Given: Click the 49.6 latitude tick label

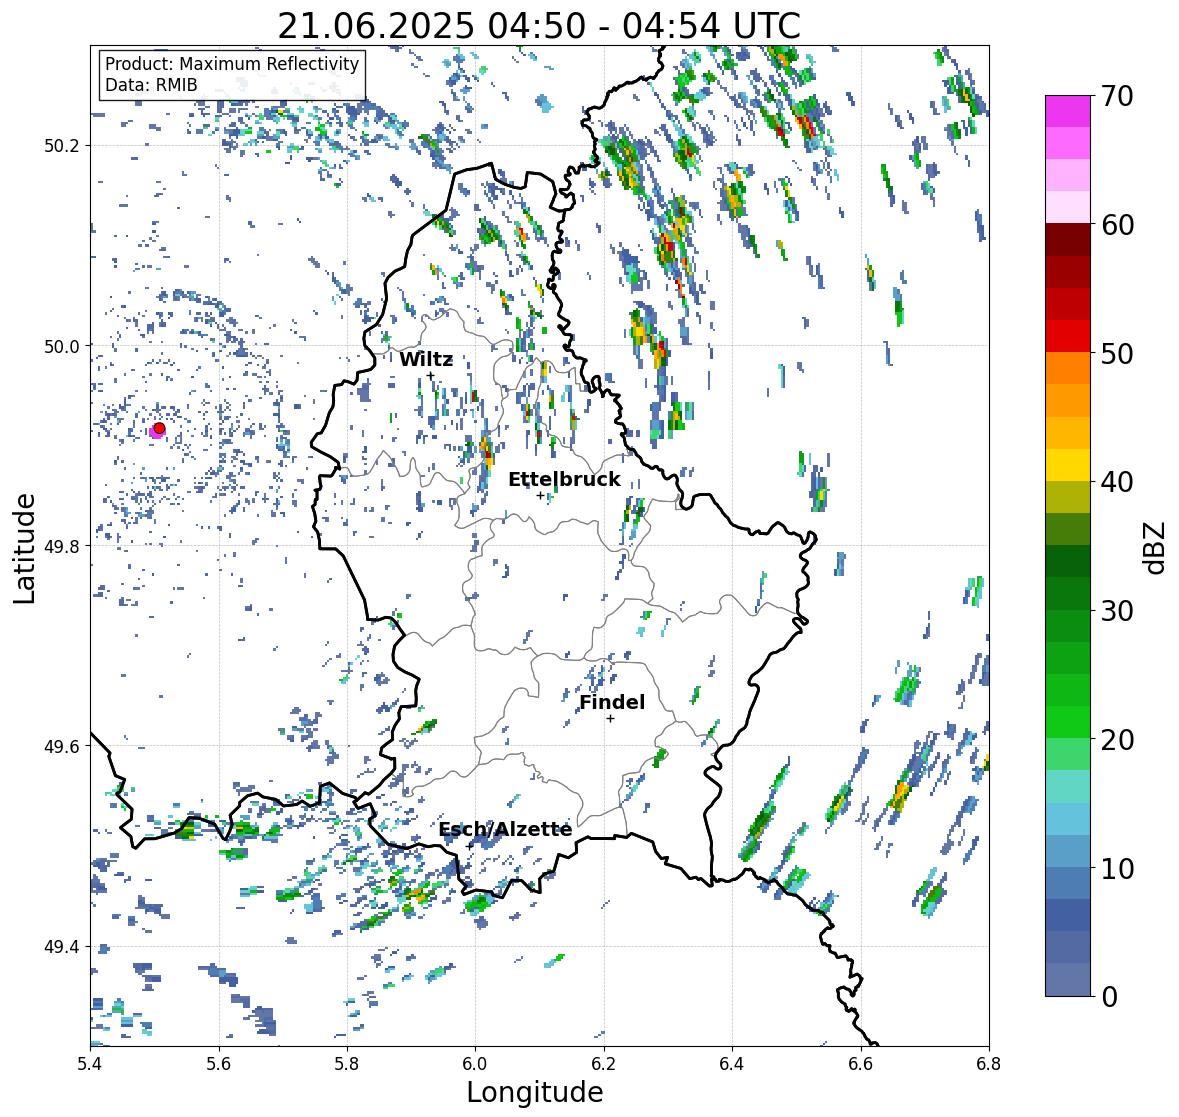Looking at the screenshot, I should [x=62, y=746].
